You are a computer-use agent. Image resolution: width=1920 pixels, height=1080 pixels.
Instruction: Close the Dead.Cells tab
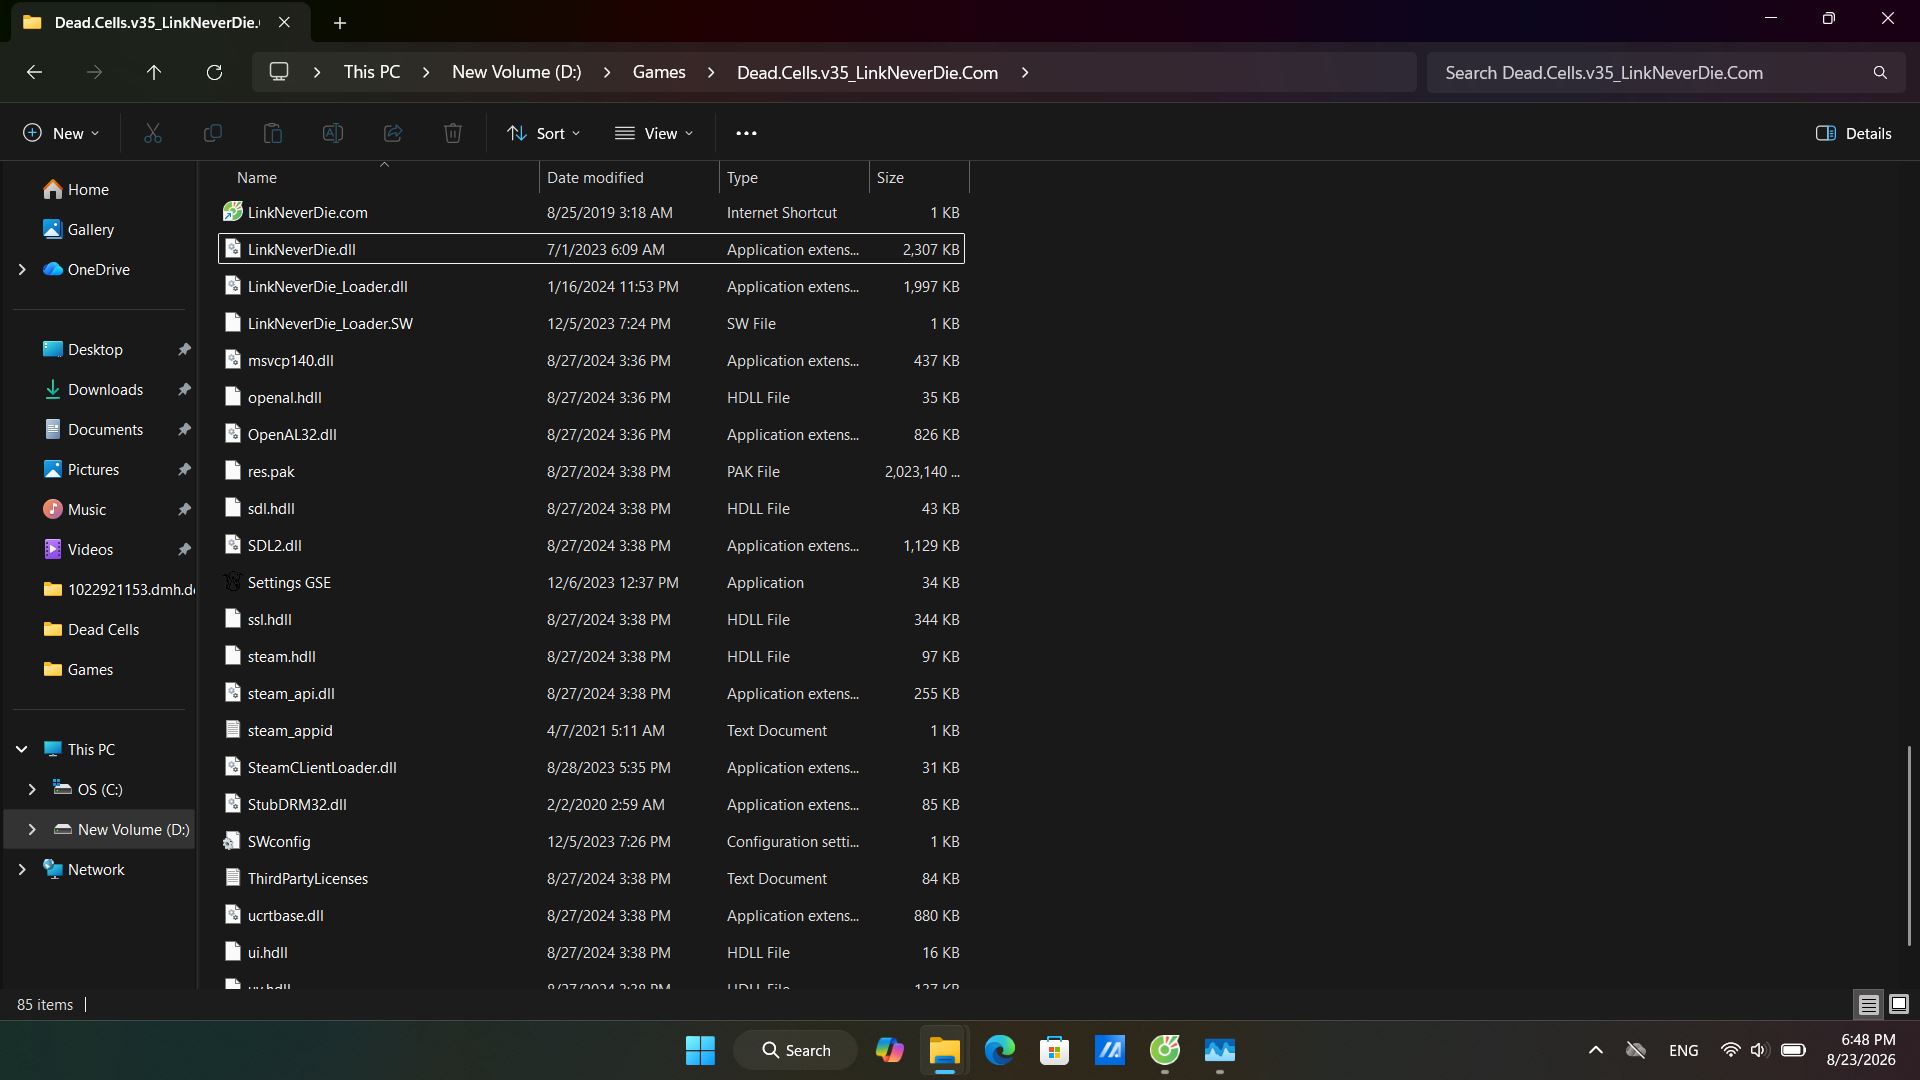coord(284,22)
